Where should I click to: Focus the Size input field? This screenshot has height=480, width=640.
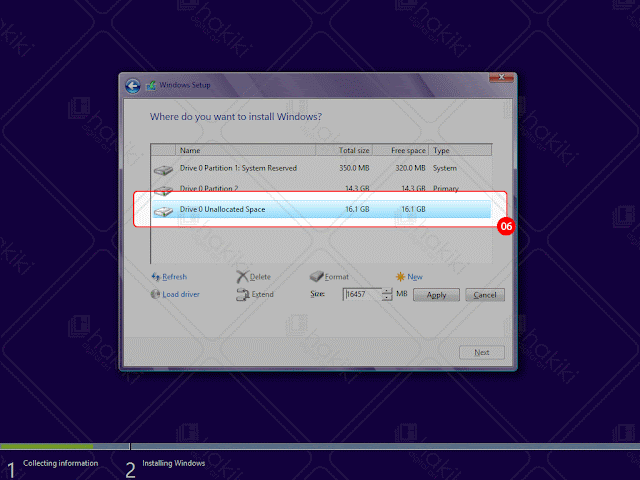[x=362, y=294]
